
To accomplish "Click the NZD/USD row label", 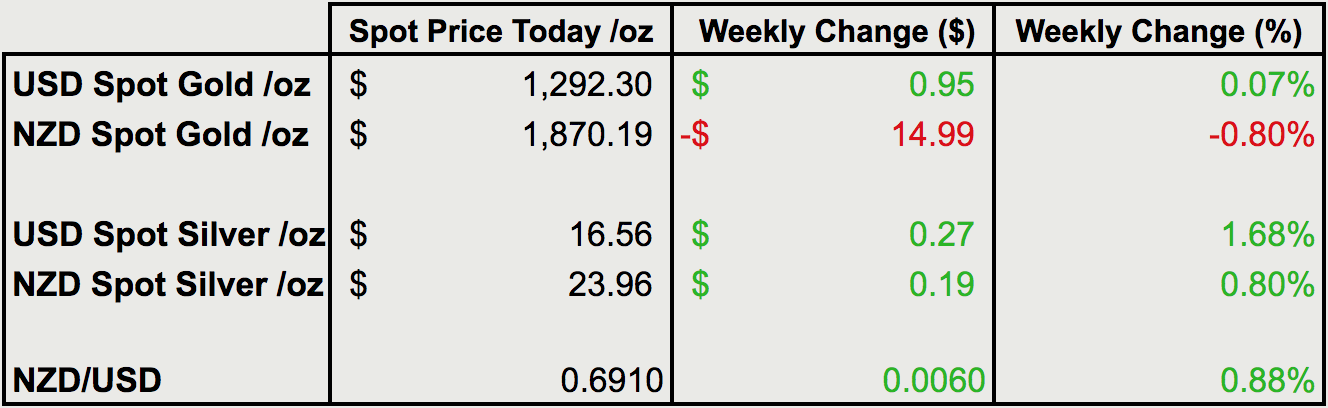I will [88, 380].
